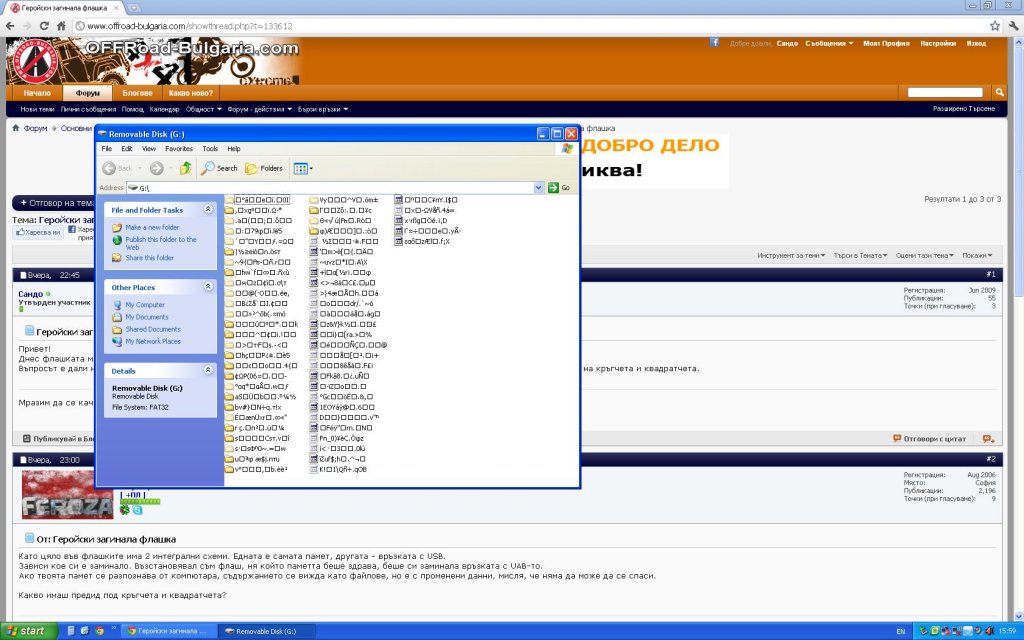The width and height of the screenshot is (1024, 640).
Task: Open the Favorites menu in Explorer
Action: tap(179, 149)
